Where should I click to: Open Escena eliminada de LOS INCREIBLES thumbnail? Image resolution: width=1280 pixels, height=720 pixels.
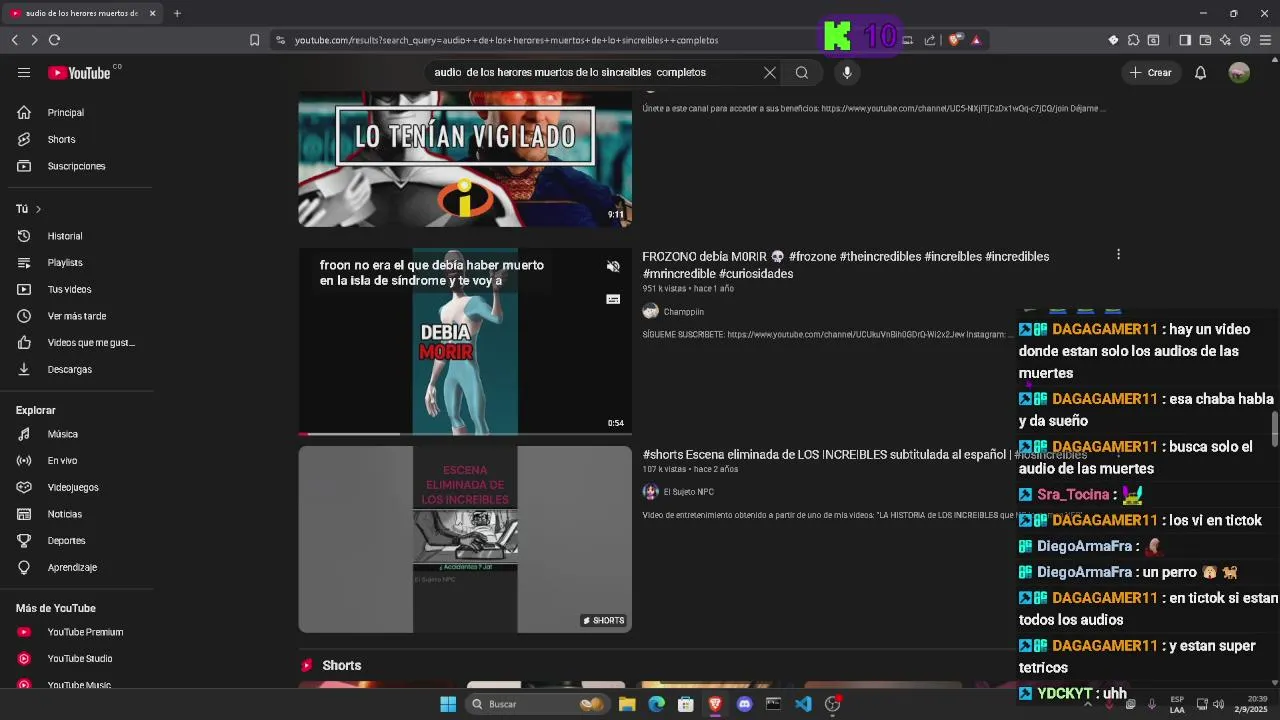pyautogui.click(x=465, y=539)
